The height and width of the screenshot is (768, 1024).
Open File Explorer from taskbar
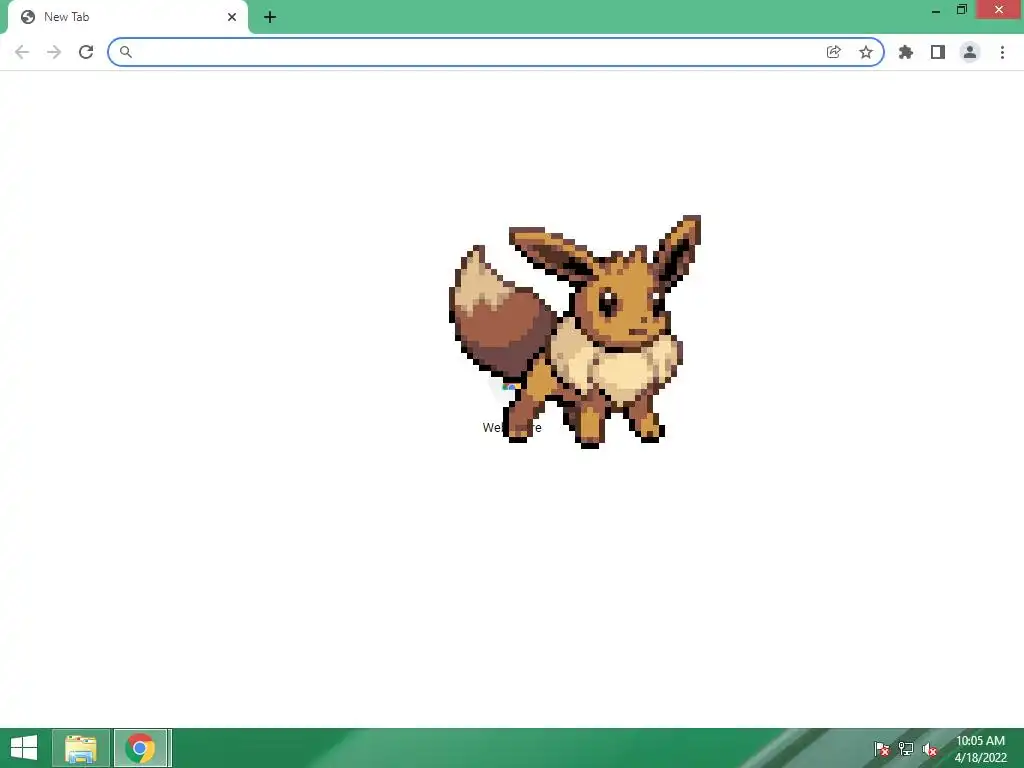[81, 748]
